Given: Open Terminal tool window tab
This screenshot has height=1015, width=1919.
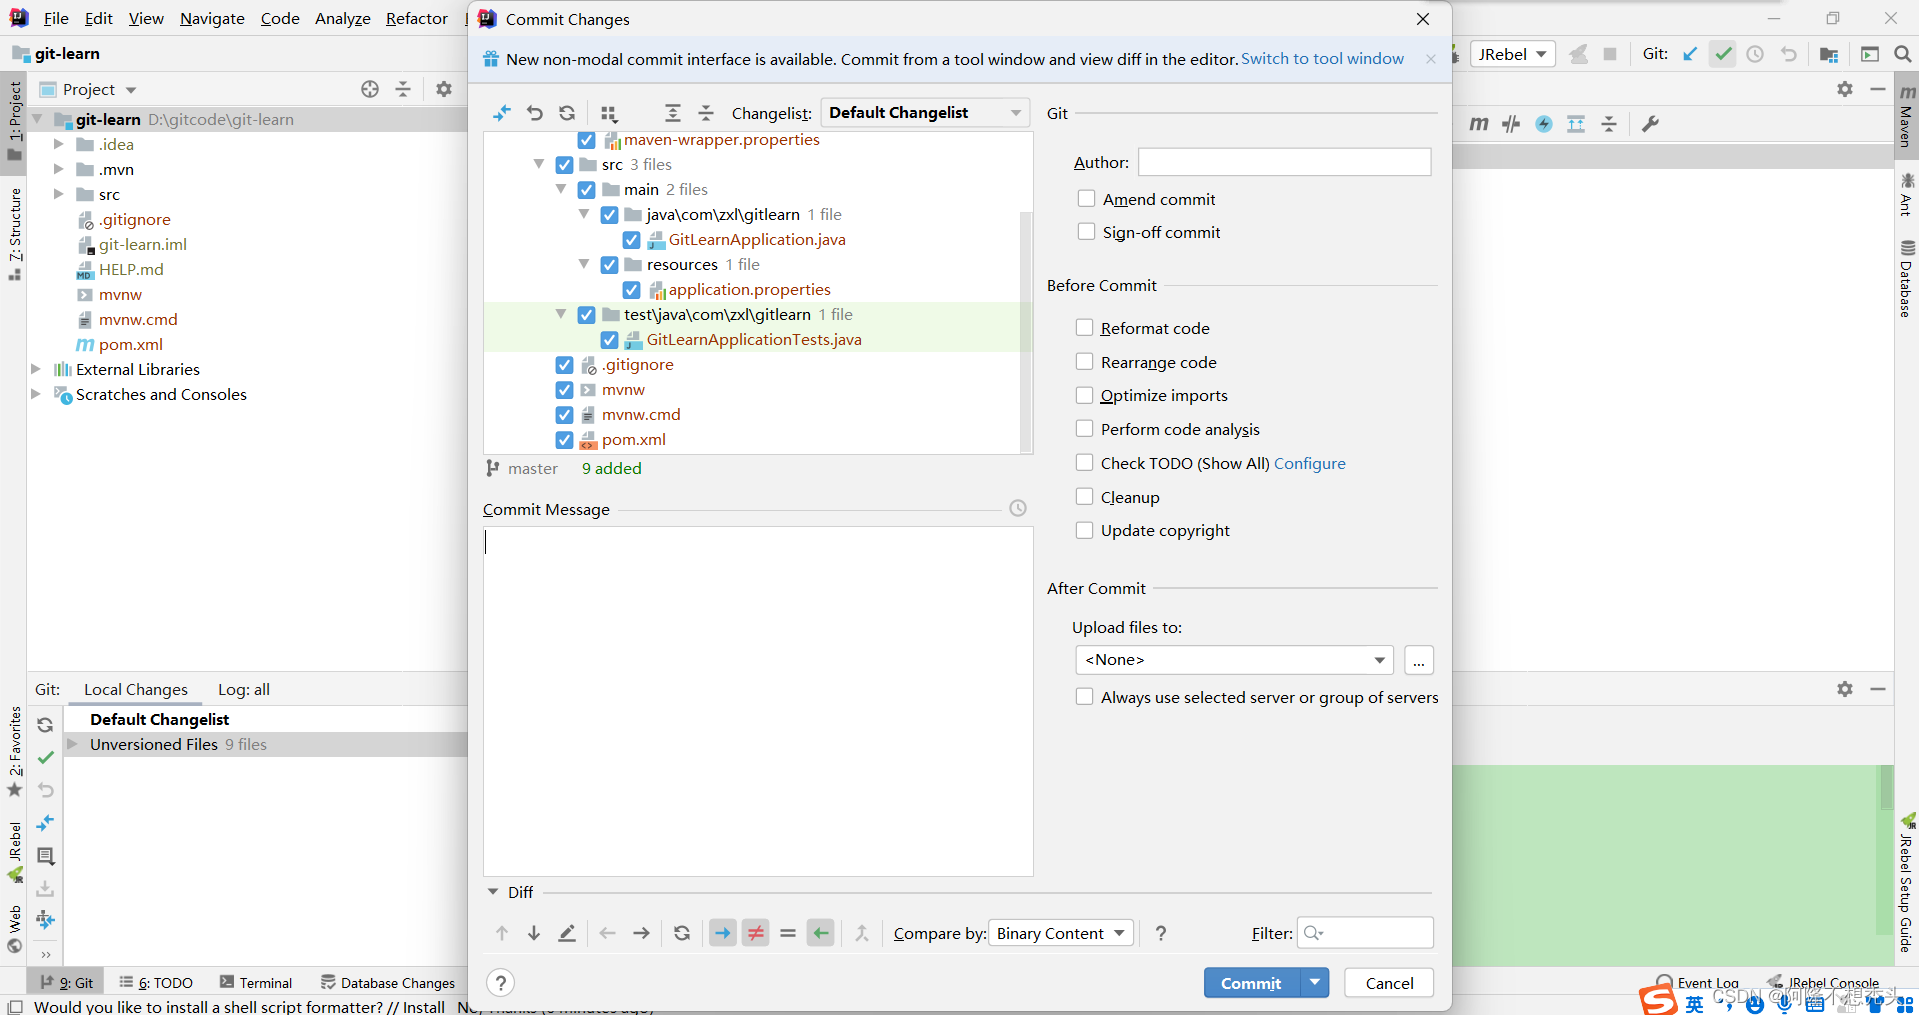Looking at the screenshot, I should coord(256,983).
